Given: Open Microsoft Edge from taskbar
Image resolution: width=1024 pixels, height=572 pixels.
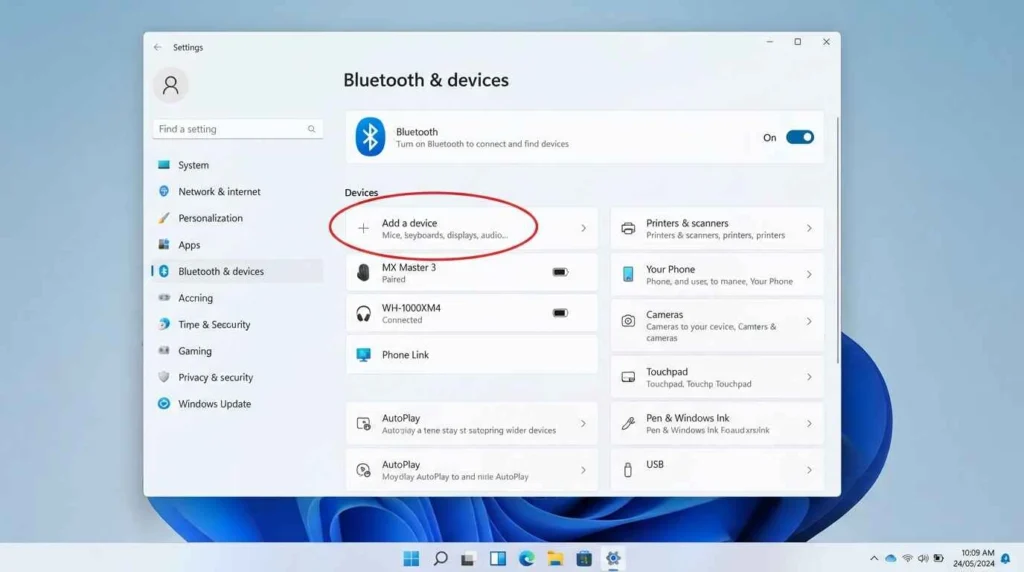Looking at the screenshot, I should pos(526,558).
